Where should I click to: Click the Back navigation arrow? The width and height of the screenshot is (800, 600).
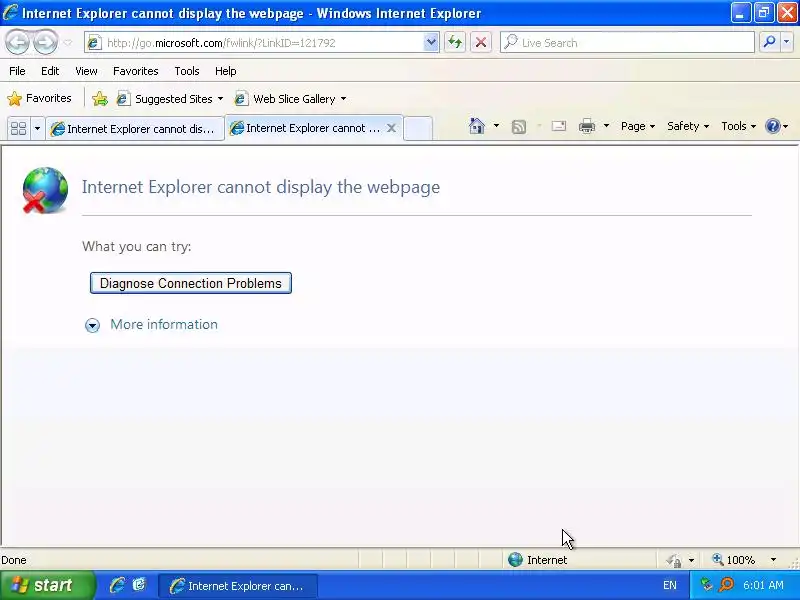pyautogui.click(x=17, y=42)
